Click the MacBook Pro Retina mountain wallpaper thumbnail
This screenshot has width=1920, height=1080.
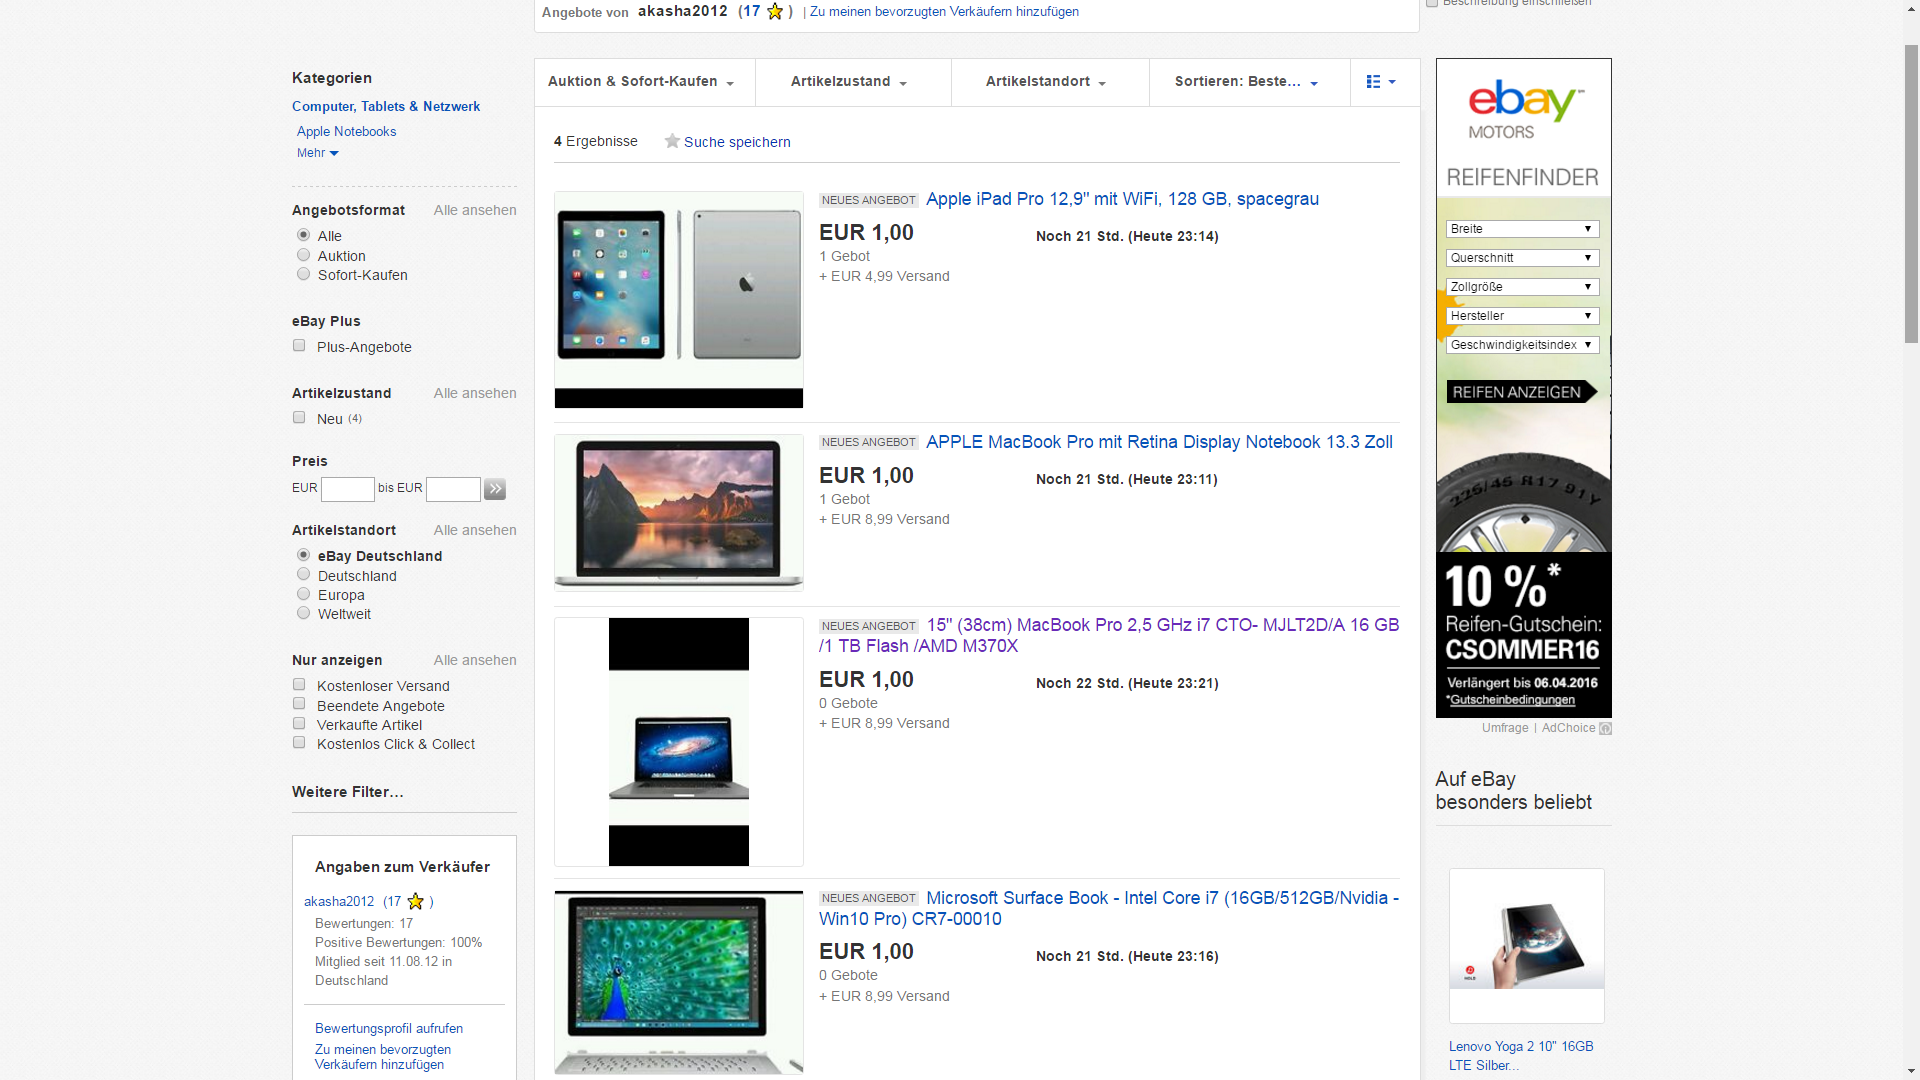679,513
